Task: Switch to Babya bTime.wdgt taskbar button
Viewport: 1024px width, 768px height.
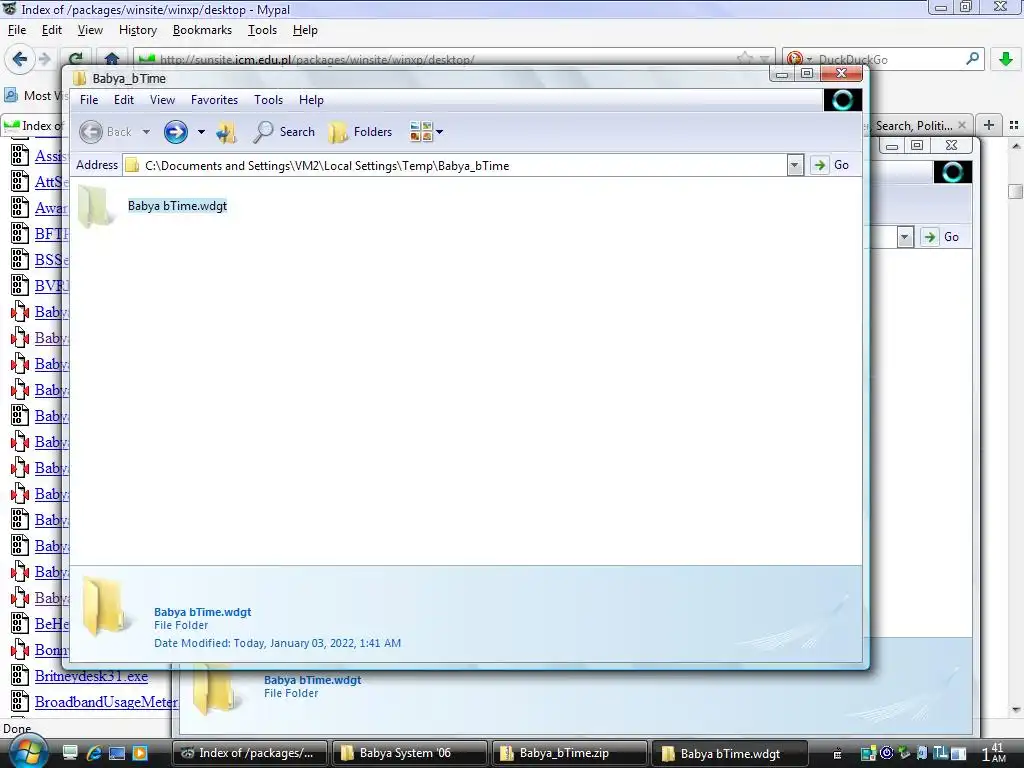Action: coord(730,753)
